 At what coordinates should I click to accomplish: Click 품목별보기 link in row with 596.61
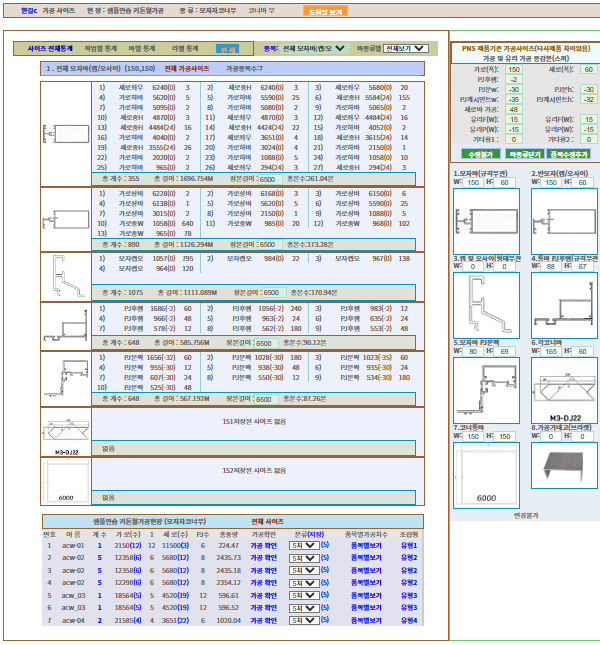pyautogui.click(x=366, y=595)
